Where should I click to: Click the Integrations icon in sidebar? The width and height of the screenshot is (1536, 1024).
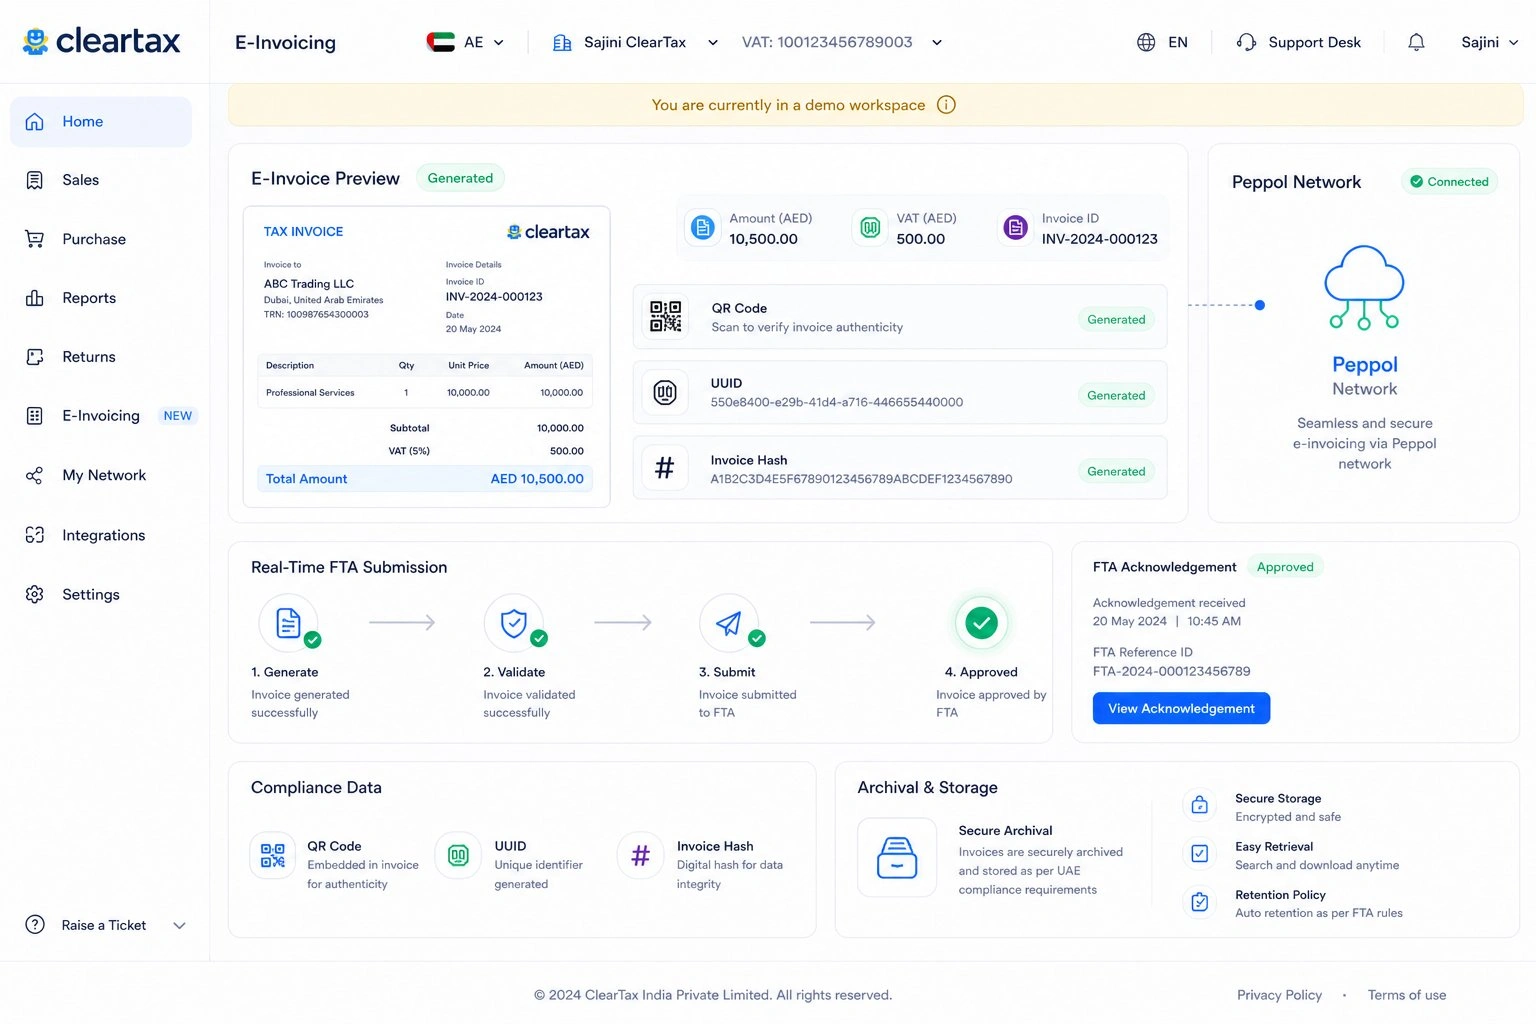[x=34, y=535]
